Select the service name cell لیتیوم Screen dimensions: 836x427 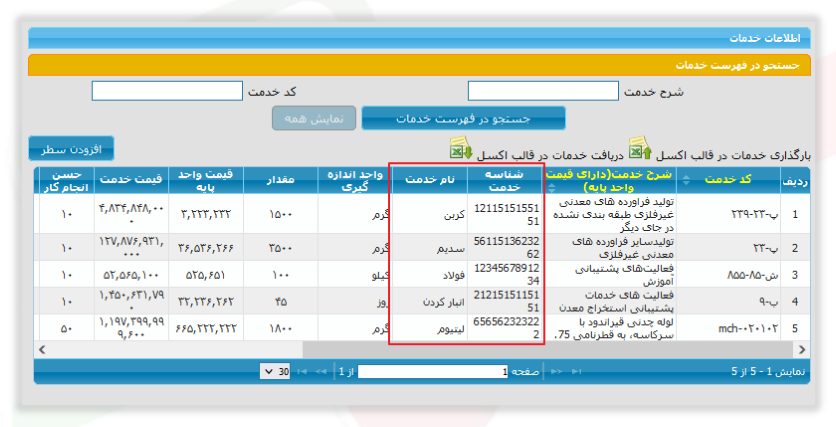click(451, 329)
